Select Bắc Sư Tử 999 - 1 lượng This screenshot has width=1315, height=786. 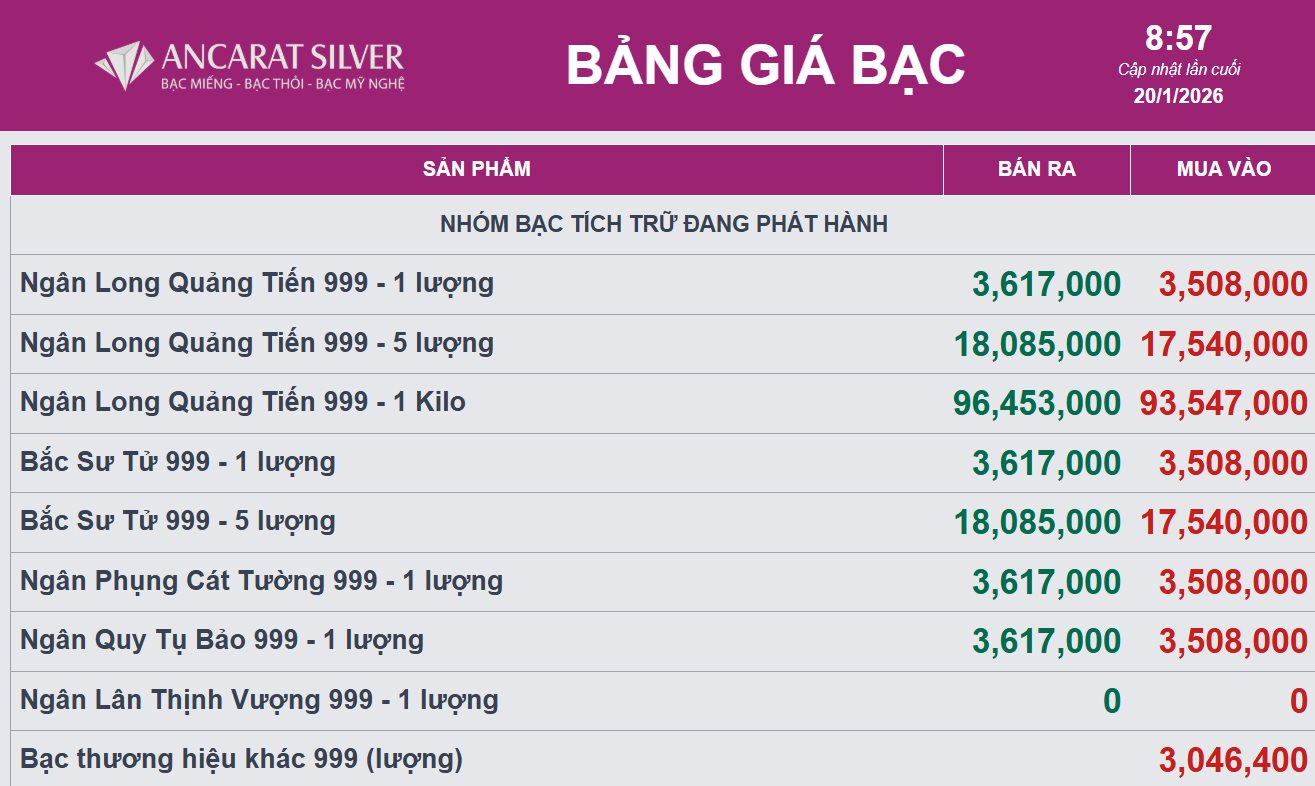(x=178, y=462)
